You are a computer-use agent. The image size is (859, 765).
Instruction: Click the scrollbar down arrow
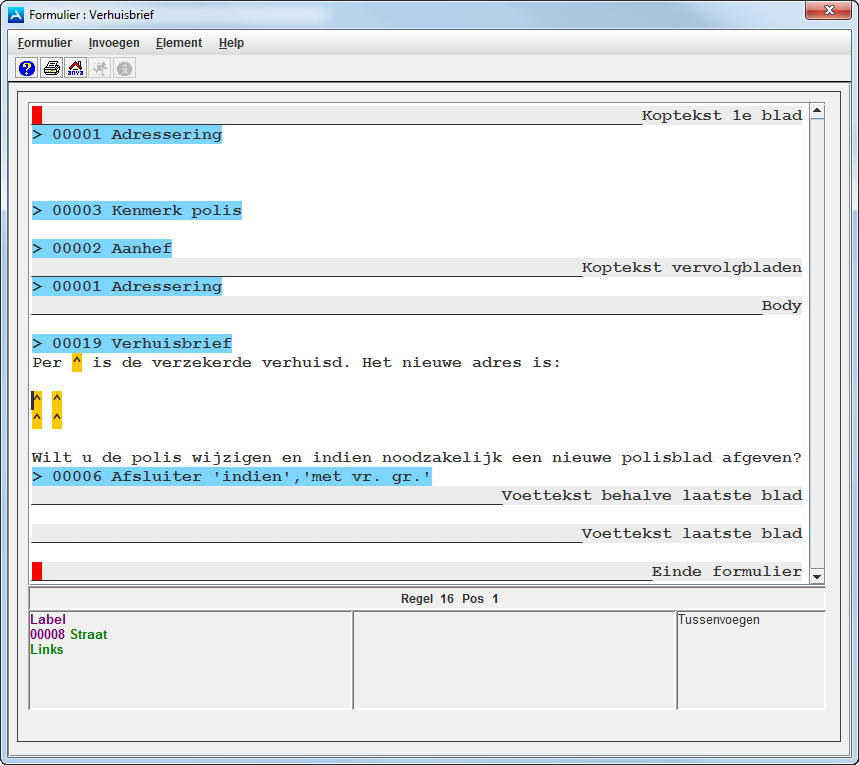pos(816,576)
